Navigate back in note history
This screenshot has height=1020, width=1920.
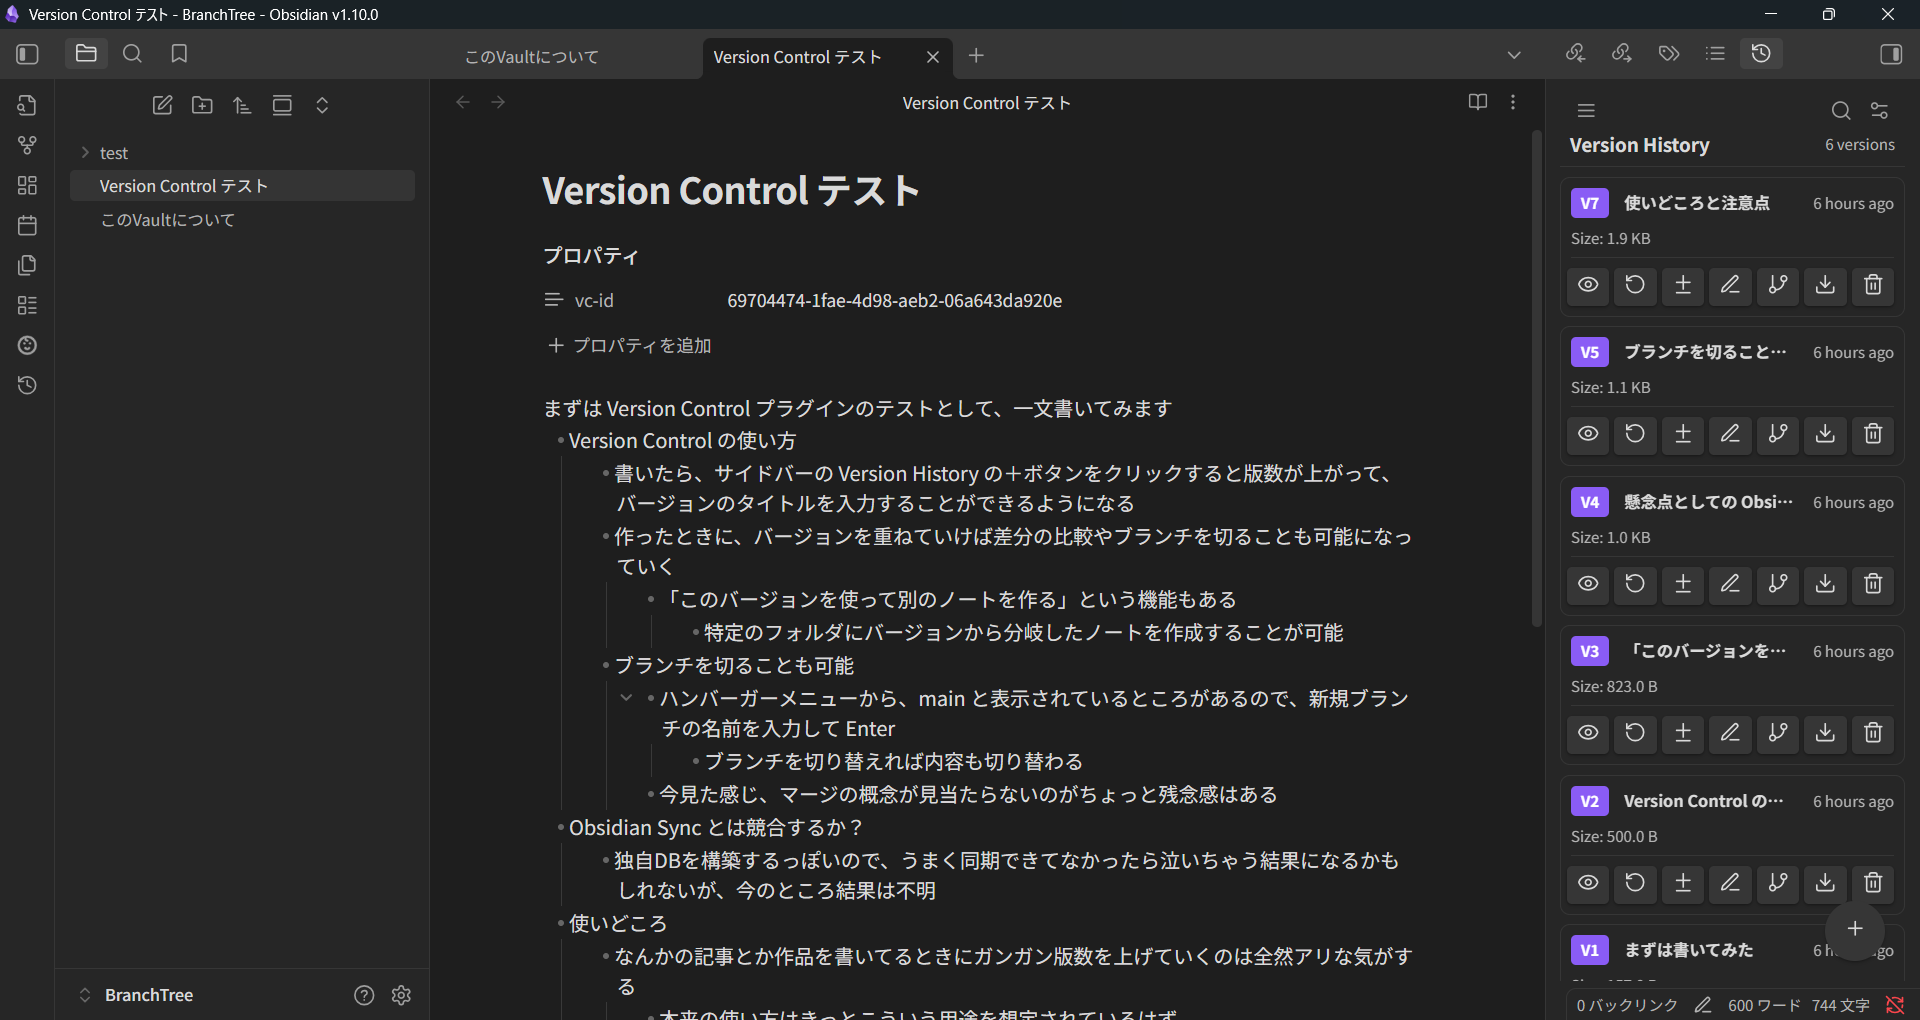coord(463,102)
